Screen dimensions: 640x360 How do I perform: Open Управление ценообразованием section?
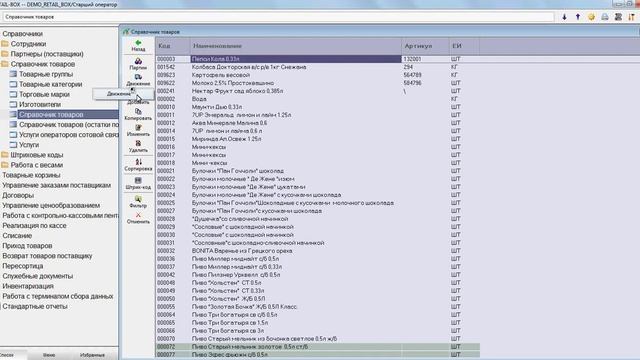click(51, 205)
